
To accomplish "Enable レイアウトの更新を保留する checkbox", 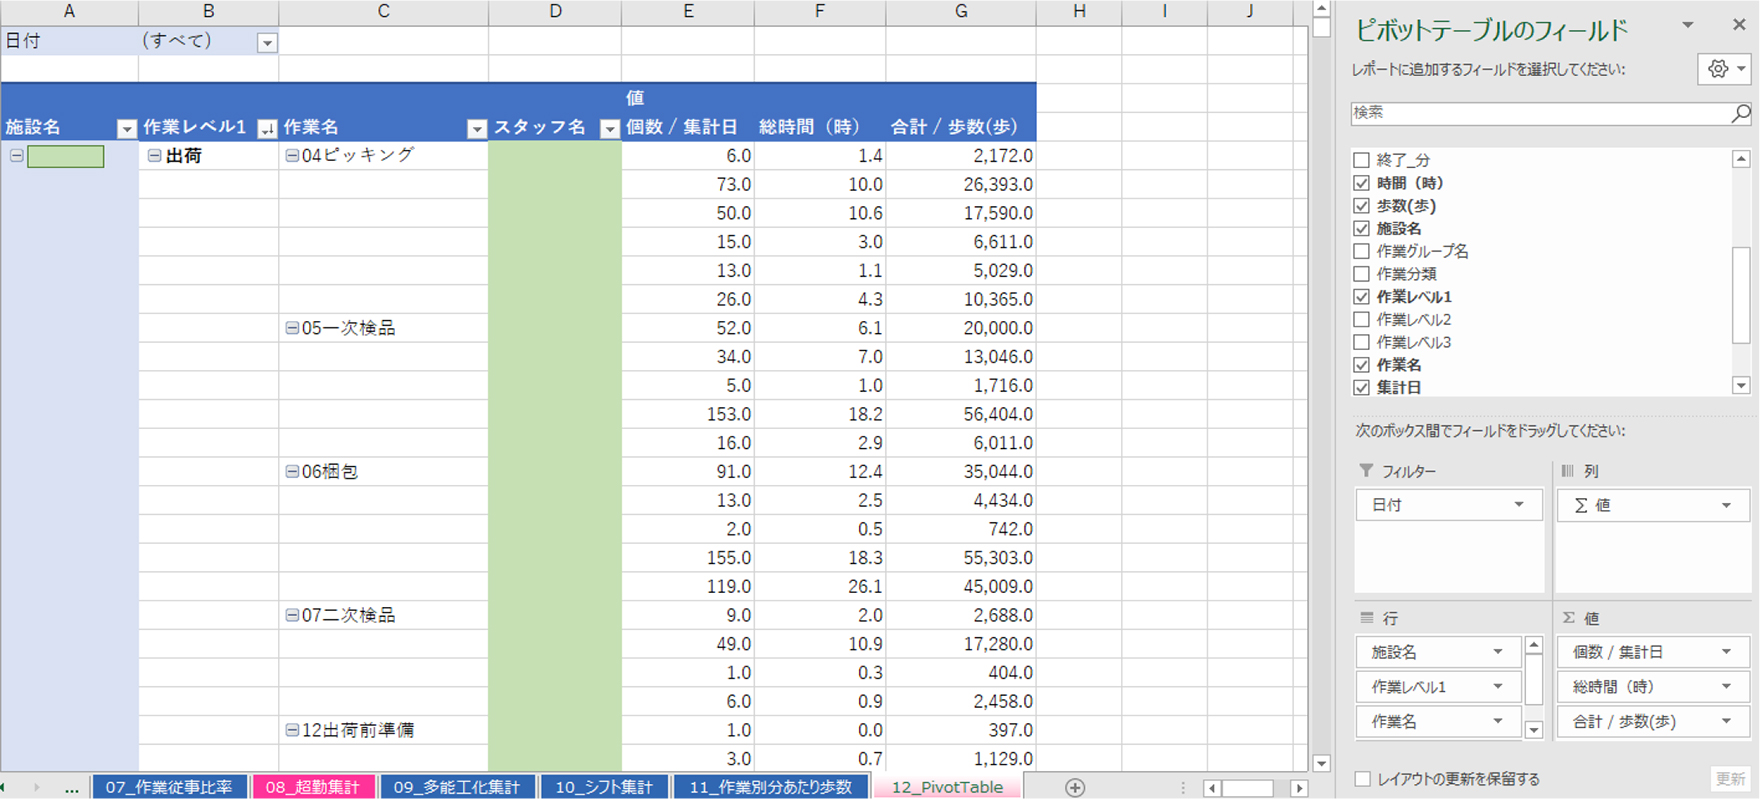I will pyautogui.click(x=1362, y=779).
